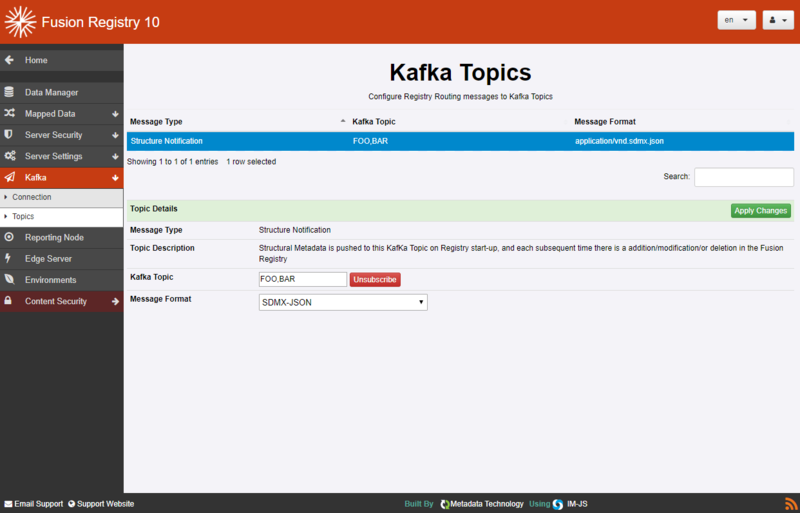Open the IM-JS footer link
The width and height of the screenshot is (800, 513).
[x=577, y=504]
